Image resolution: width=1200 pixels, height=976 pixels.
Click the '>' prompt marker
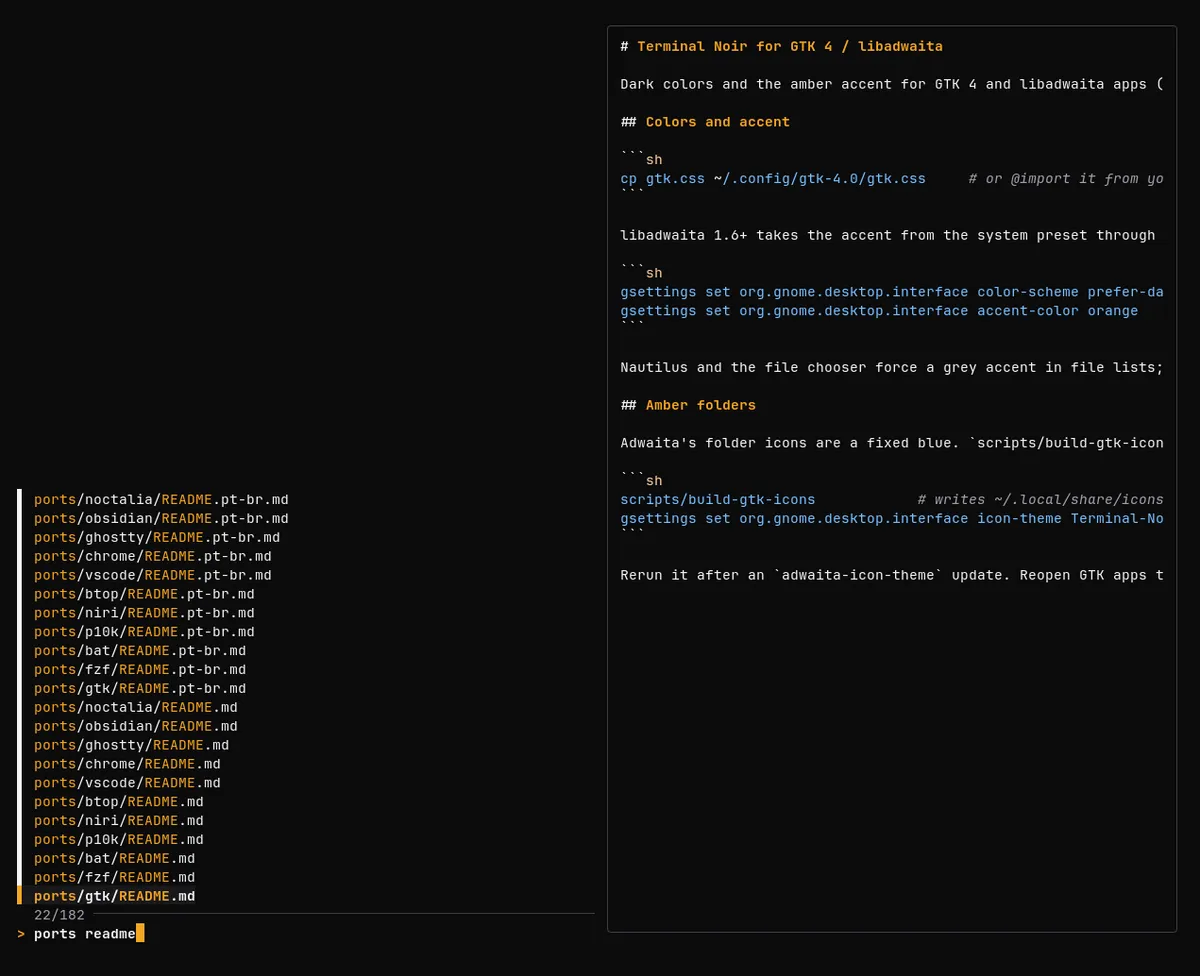coord(21,934)
